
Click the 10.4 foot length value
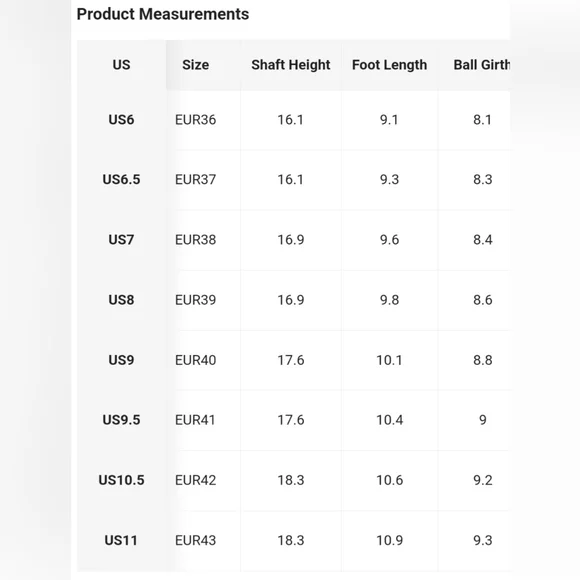(390, 420)
